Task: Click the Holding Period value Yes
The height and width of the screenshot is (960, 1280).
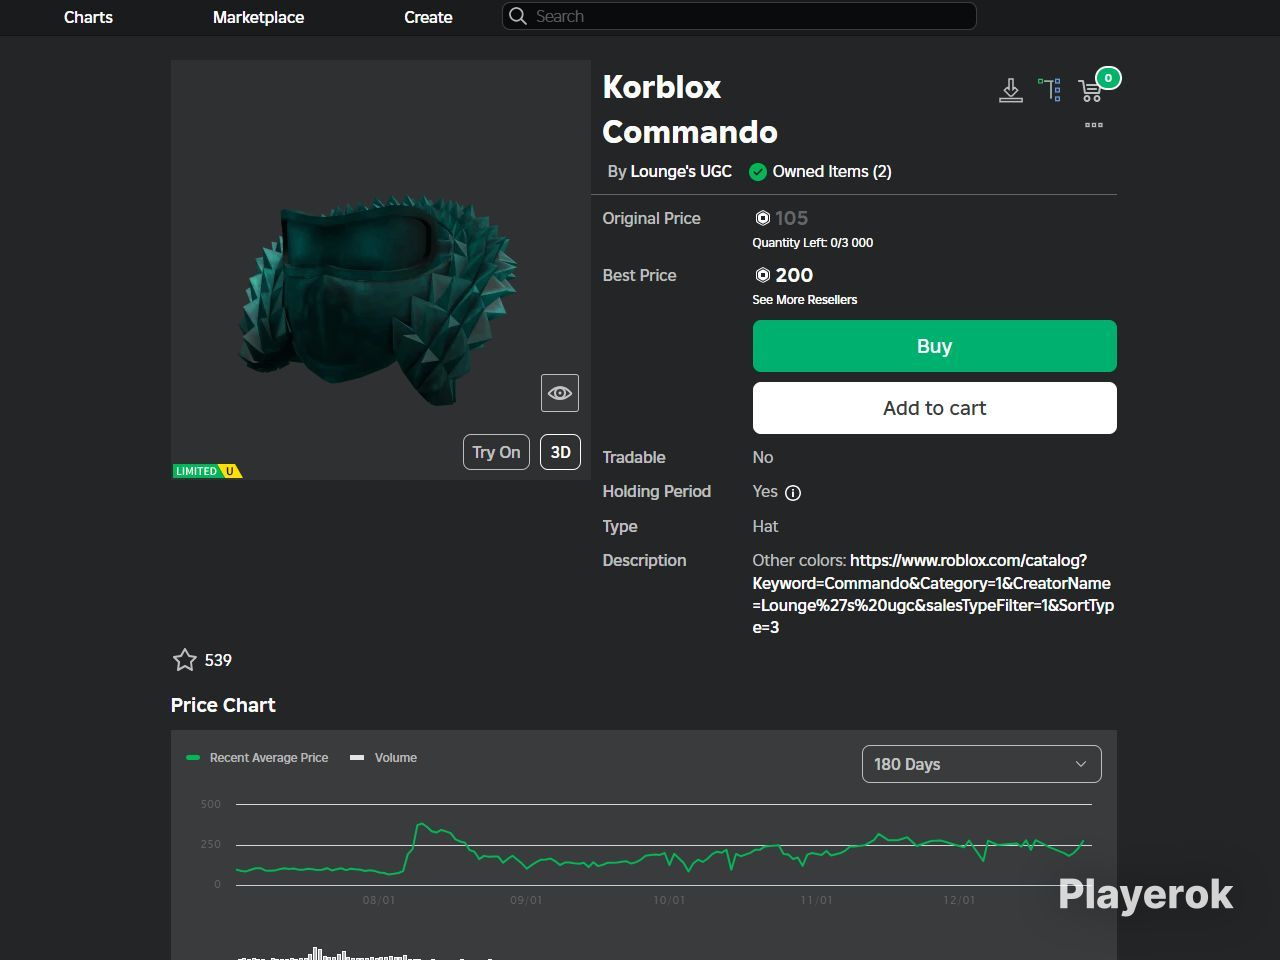Action: [x=765, y=491]
